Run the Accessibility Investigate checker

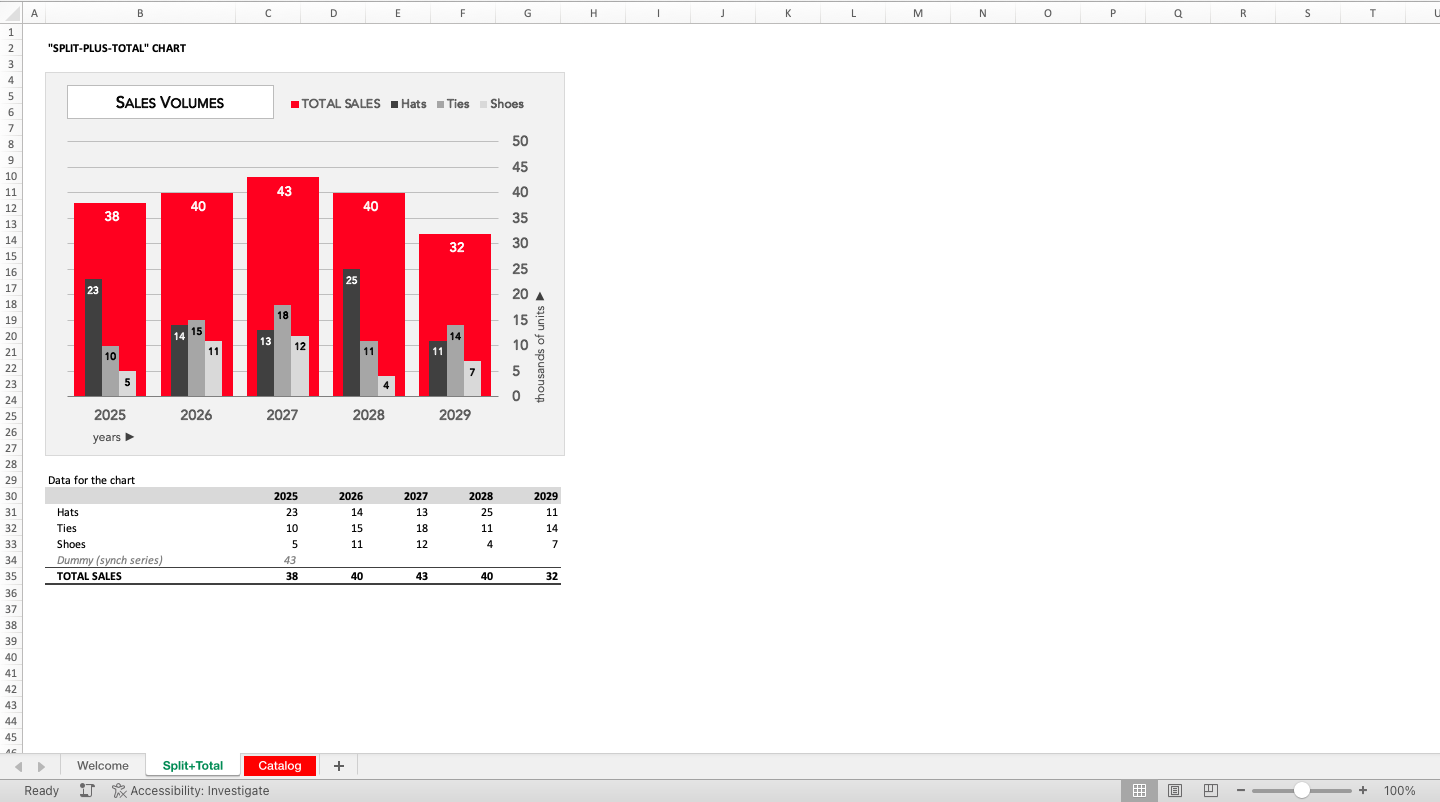coord(191,790)
